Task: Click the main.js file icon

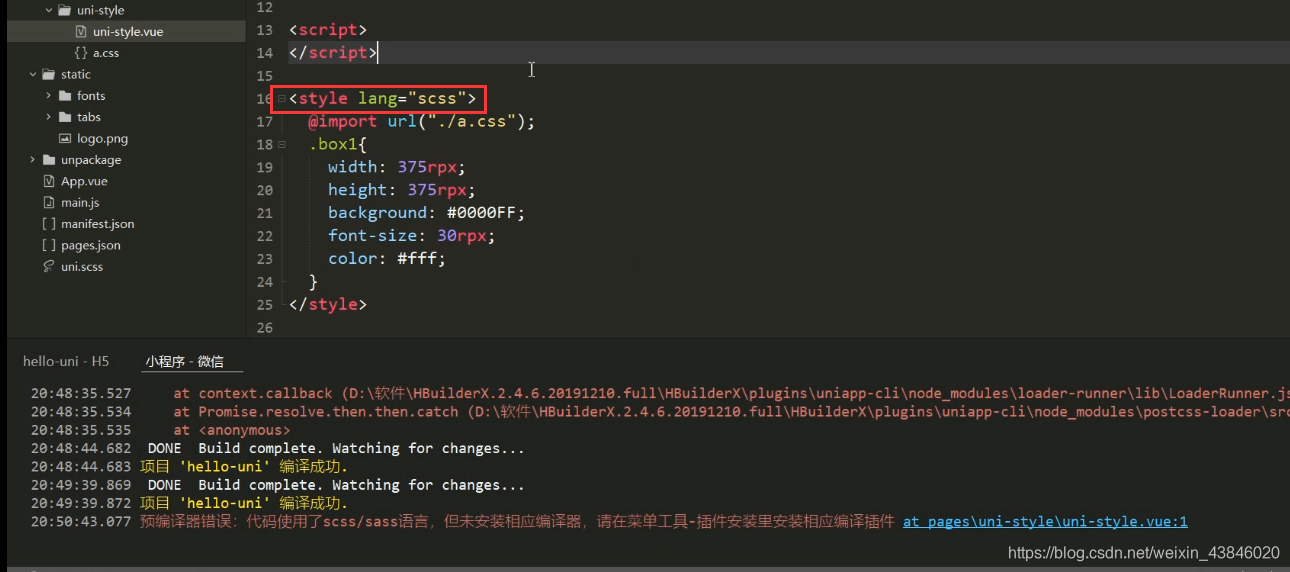Action: pyautogui.click(x=49, y=202)
